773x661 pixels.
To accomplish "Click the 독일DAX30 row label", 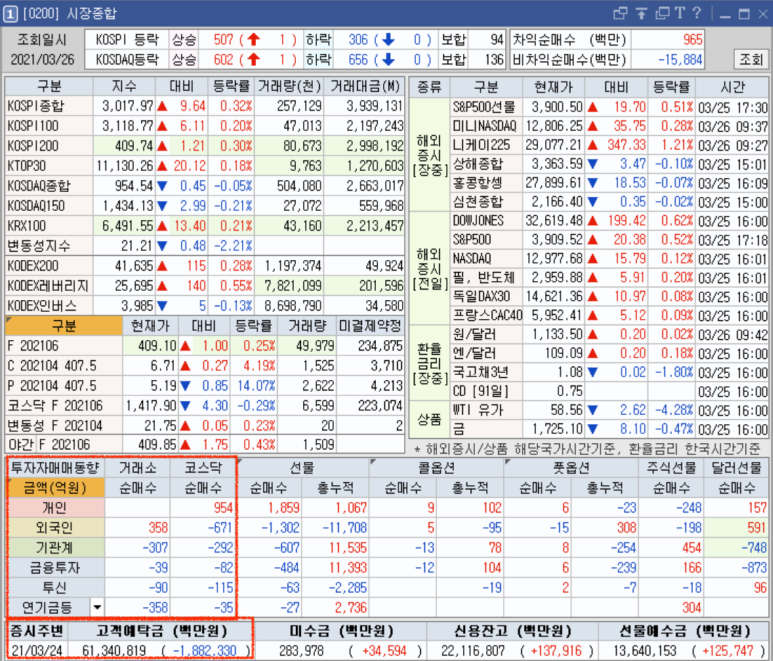I will click(x=486, y=296).
